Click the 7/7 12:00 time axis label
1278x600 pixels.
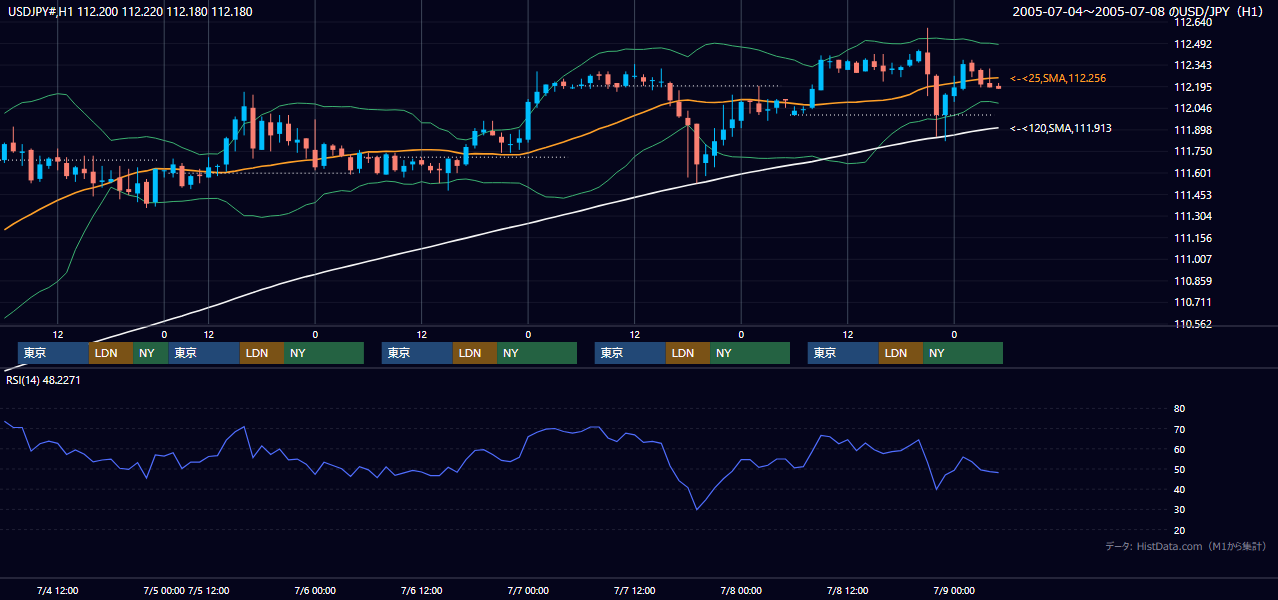(634, 590)
